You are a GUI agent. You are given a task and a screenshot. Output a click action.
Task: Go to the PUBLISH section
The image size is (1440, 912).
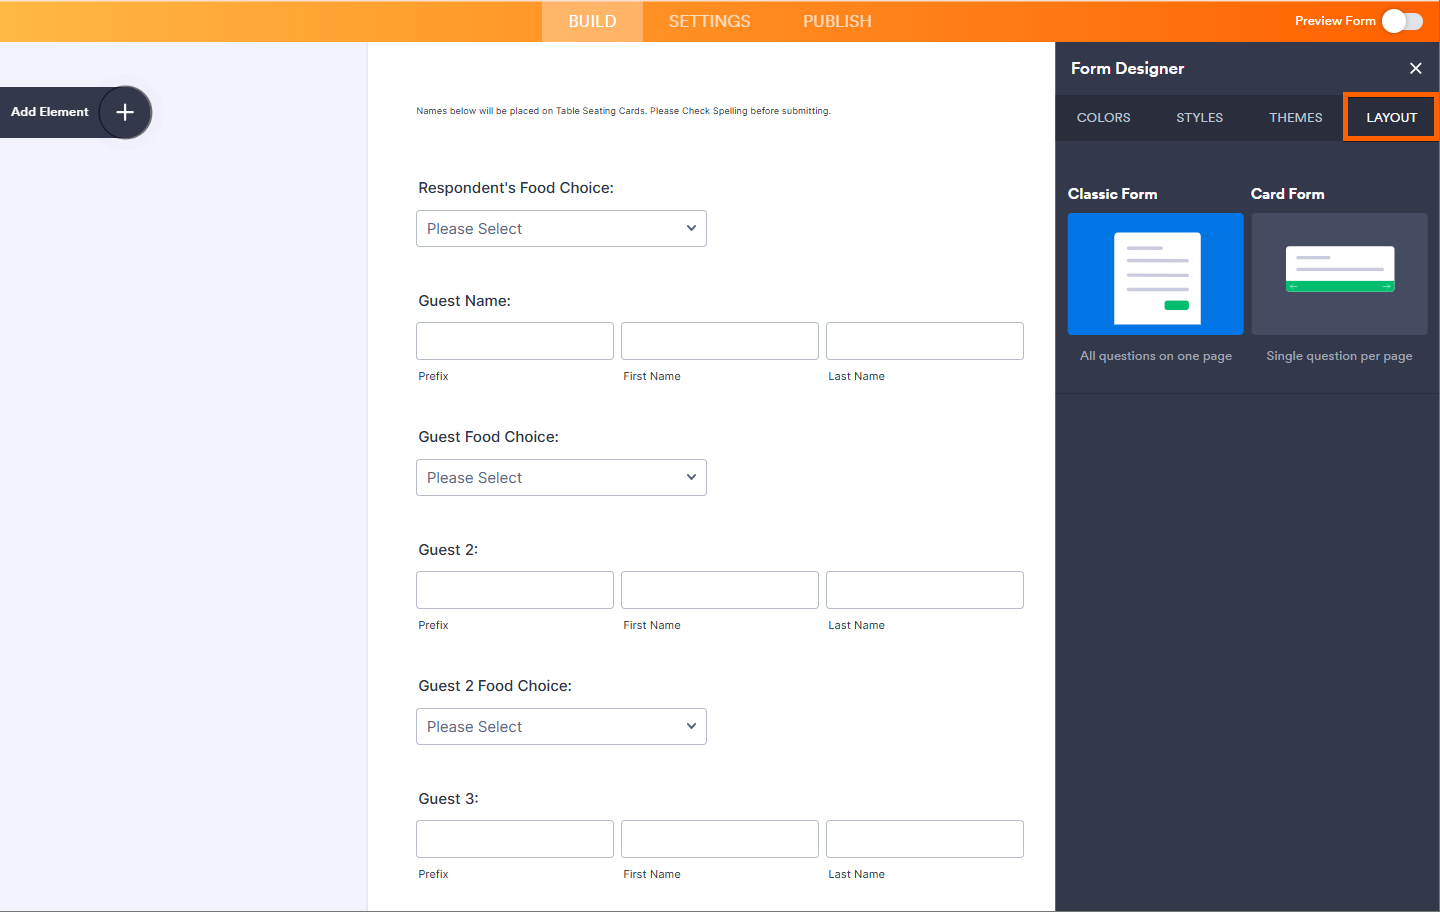[x=837, y=21]
